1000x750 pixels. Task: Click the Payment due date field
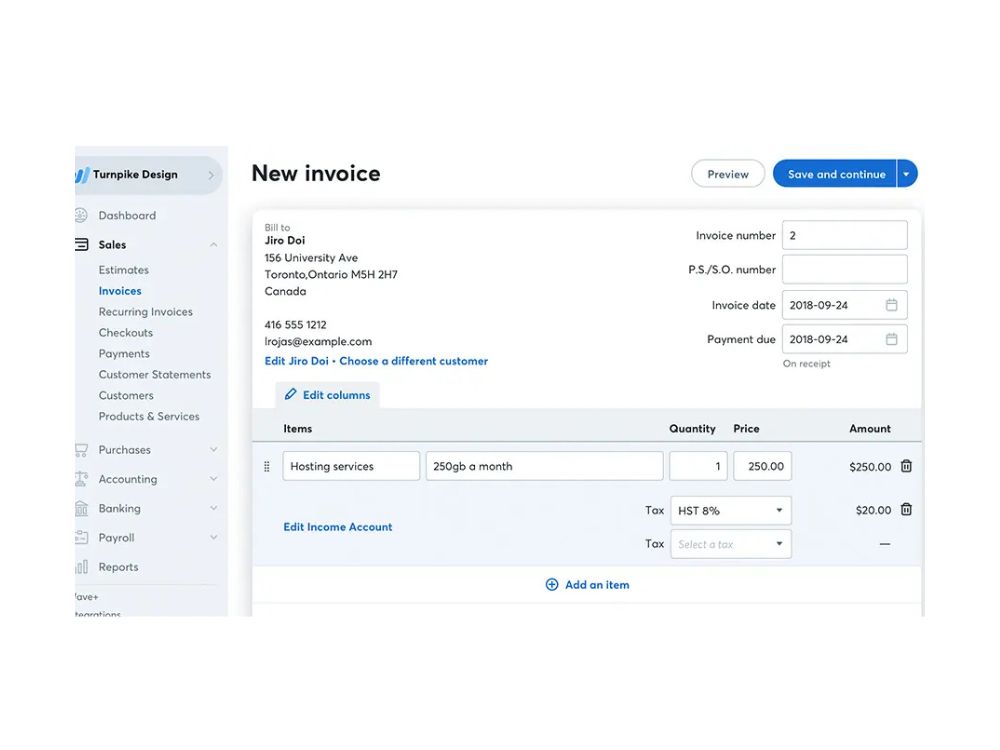[845, 339]
